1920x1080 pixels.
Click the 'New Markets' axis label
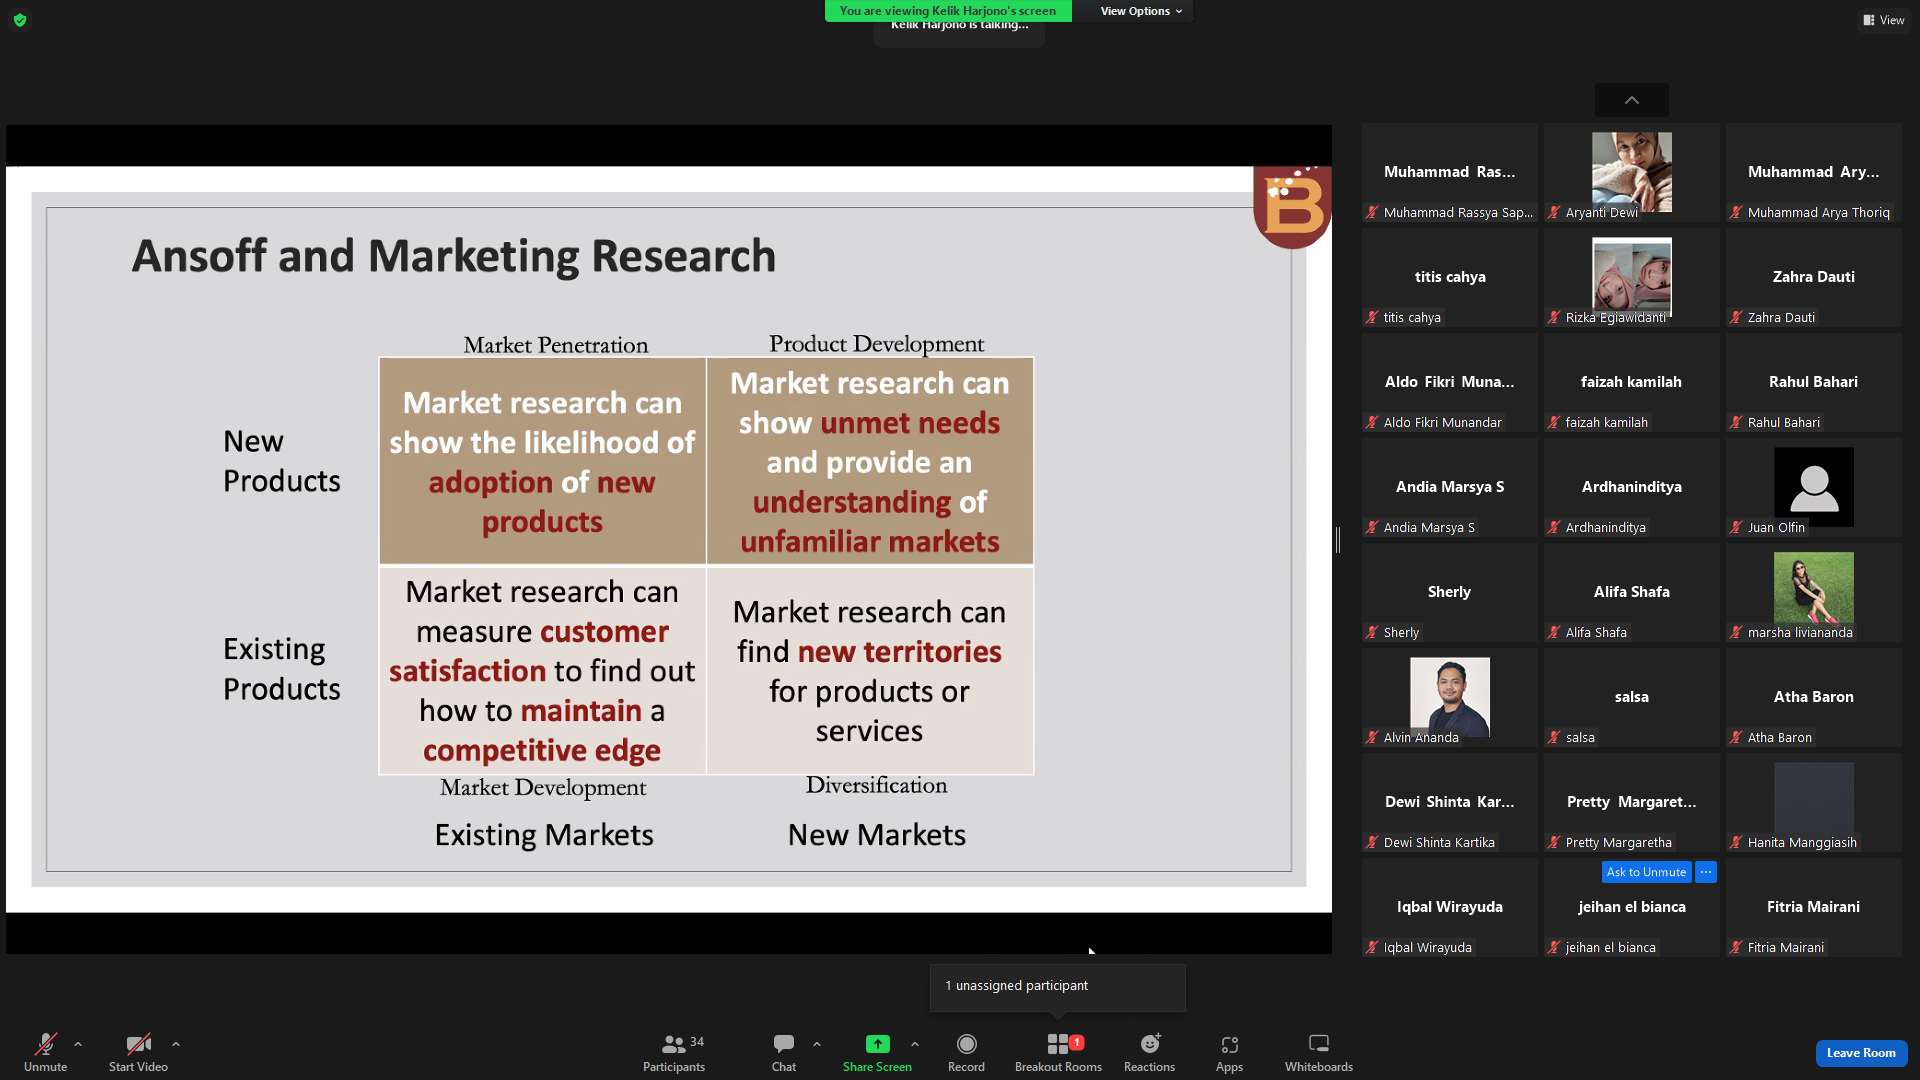(877, 835)
